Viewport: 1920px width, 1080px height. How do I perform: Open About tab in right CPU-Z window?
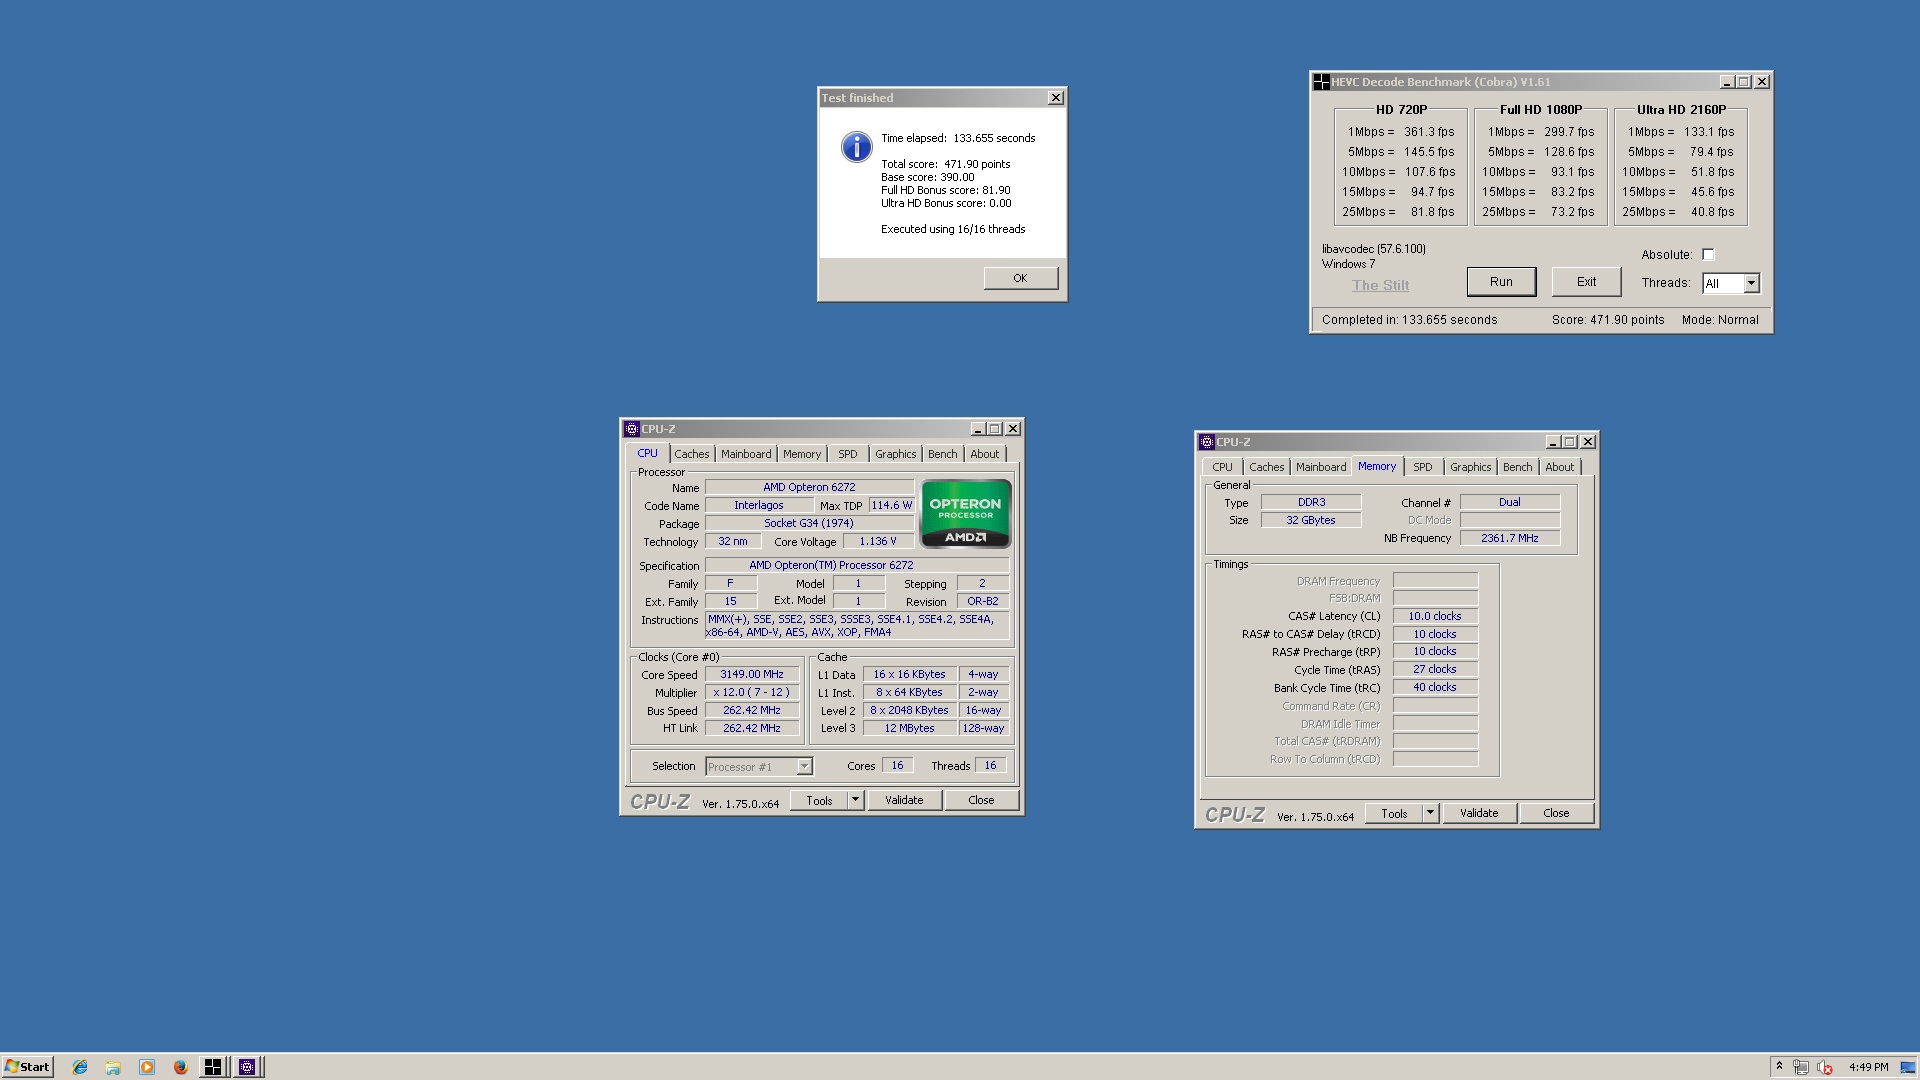tap(1559, 467)
